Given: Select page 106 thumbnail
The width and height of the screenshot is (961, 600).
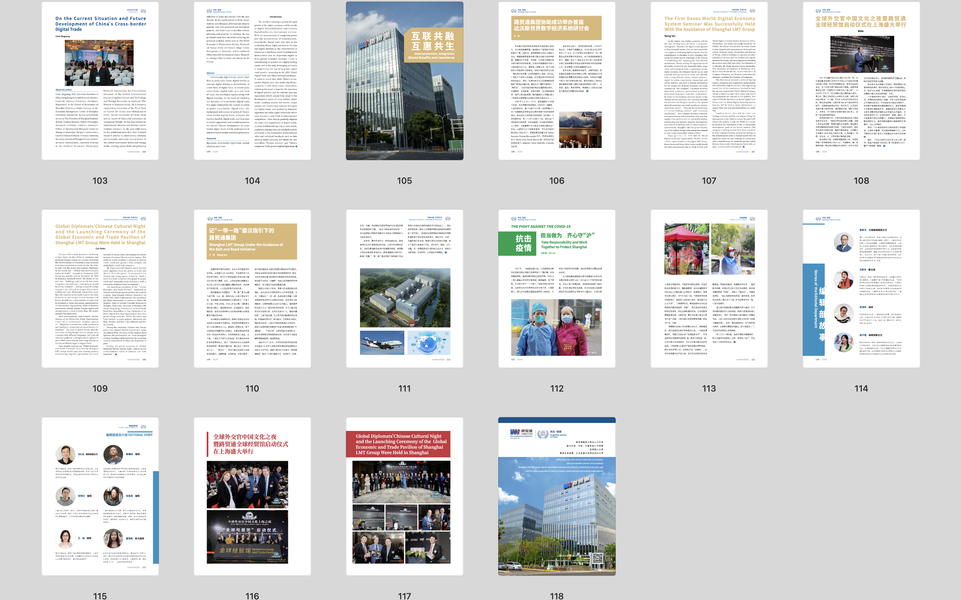Looking at the screenshot, I should [556, 81].
